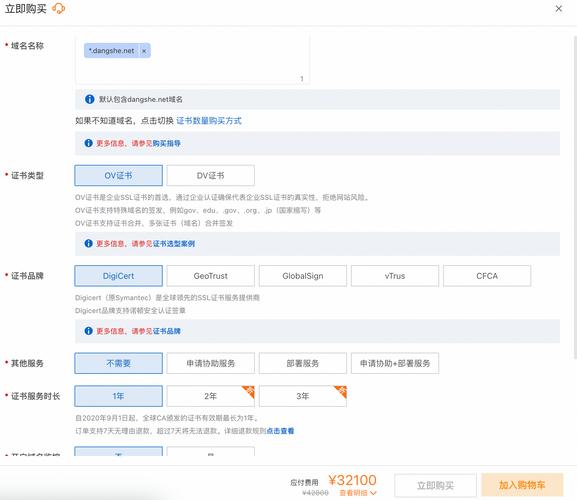Open 证书数量购买方式 link
This screenshot has width=577, height=500.
209,121
